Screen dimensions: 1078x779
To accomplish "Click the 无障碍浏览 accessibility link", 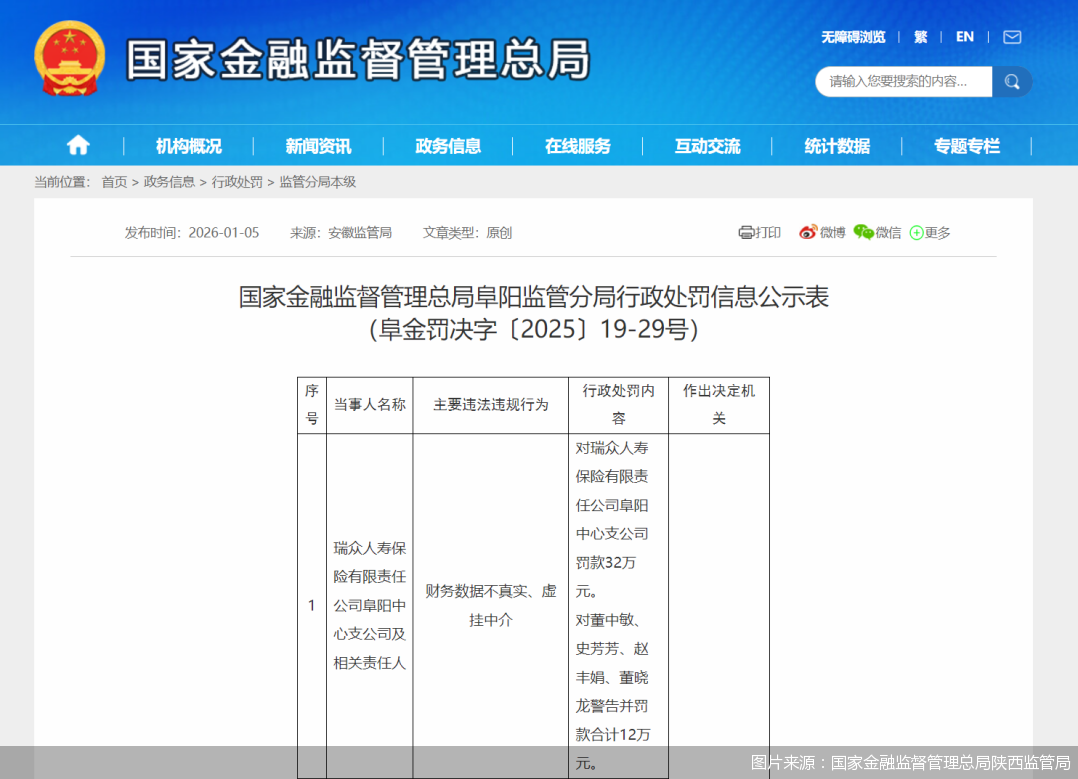I will (851, 36).
